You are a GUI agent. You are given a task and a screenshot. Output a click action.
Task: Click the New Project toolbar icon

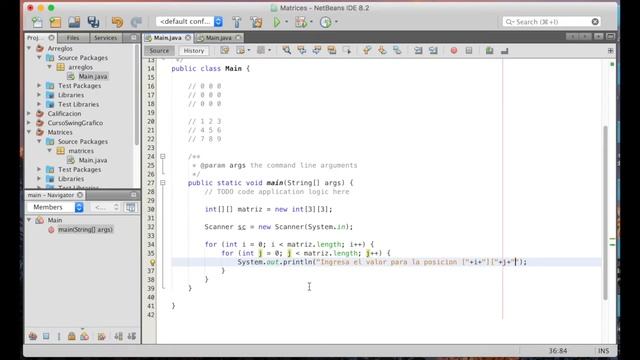tap(55, 22)
